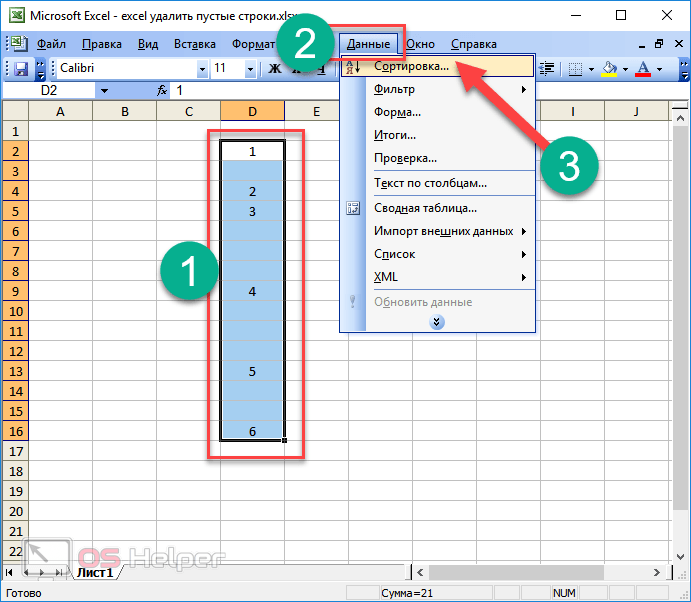The image size is (691, 602).
Task: Choose Сводная таблица... entry
Action: pyautogui.click(x=438, y=208)
